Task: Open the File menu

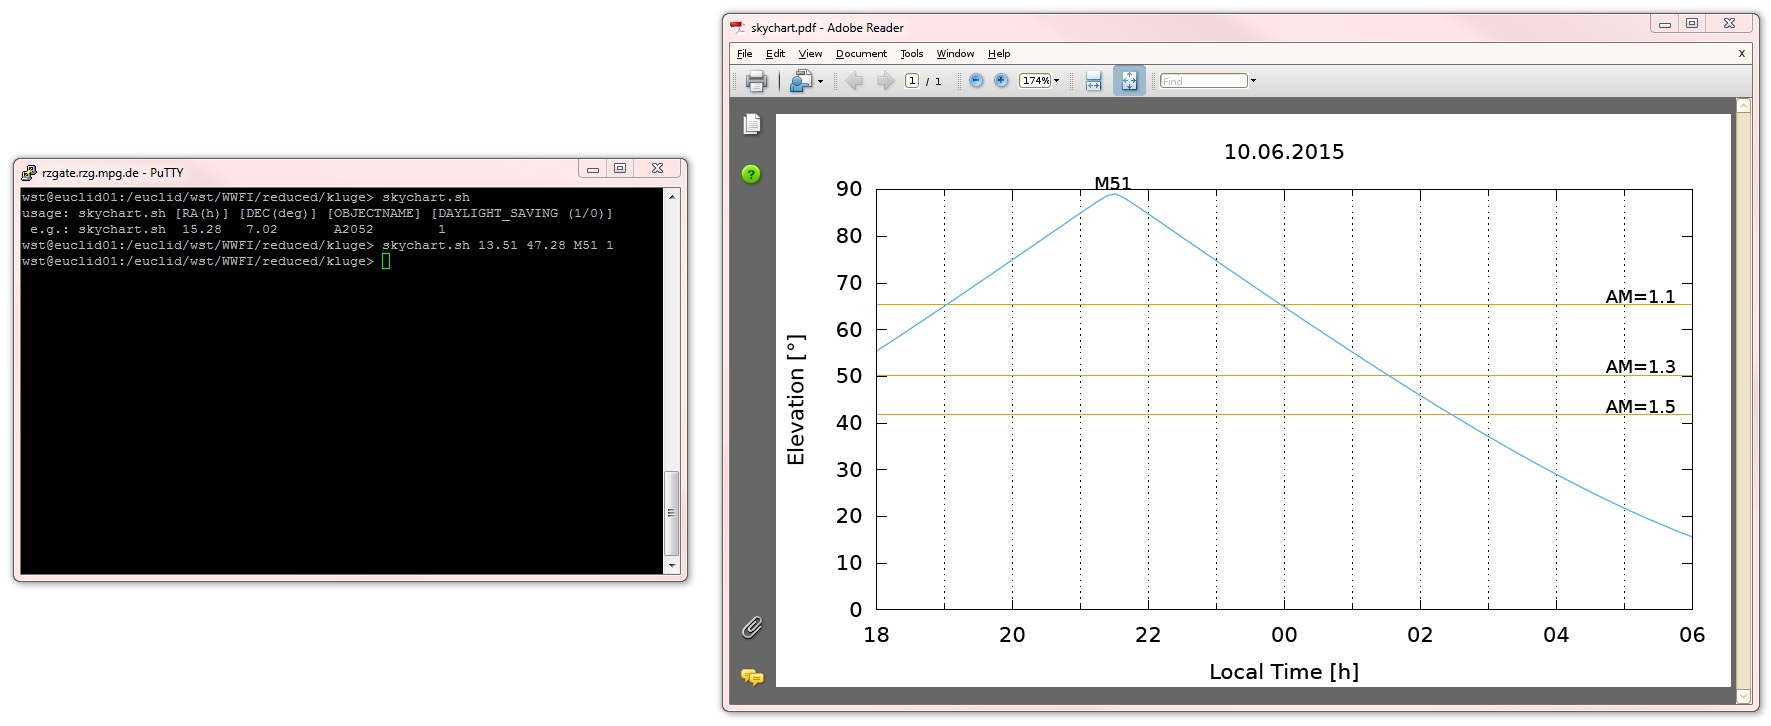Action: pos(745,54)
